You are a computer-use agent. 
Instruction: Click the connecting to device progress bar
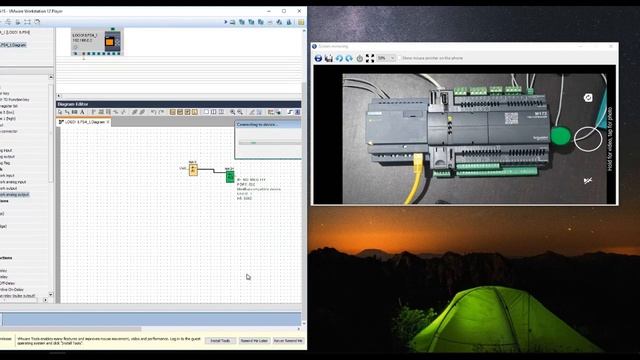tap(269, 143)
